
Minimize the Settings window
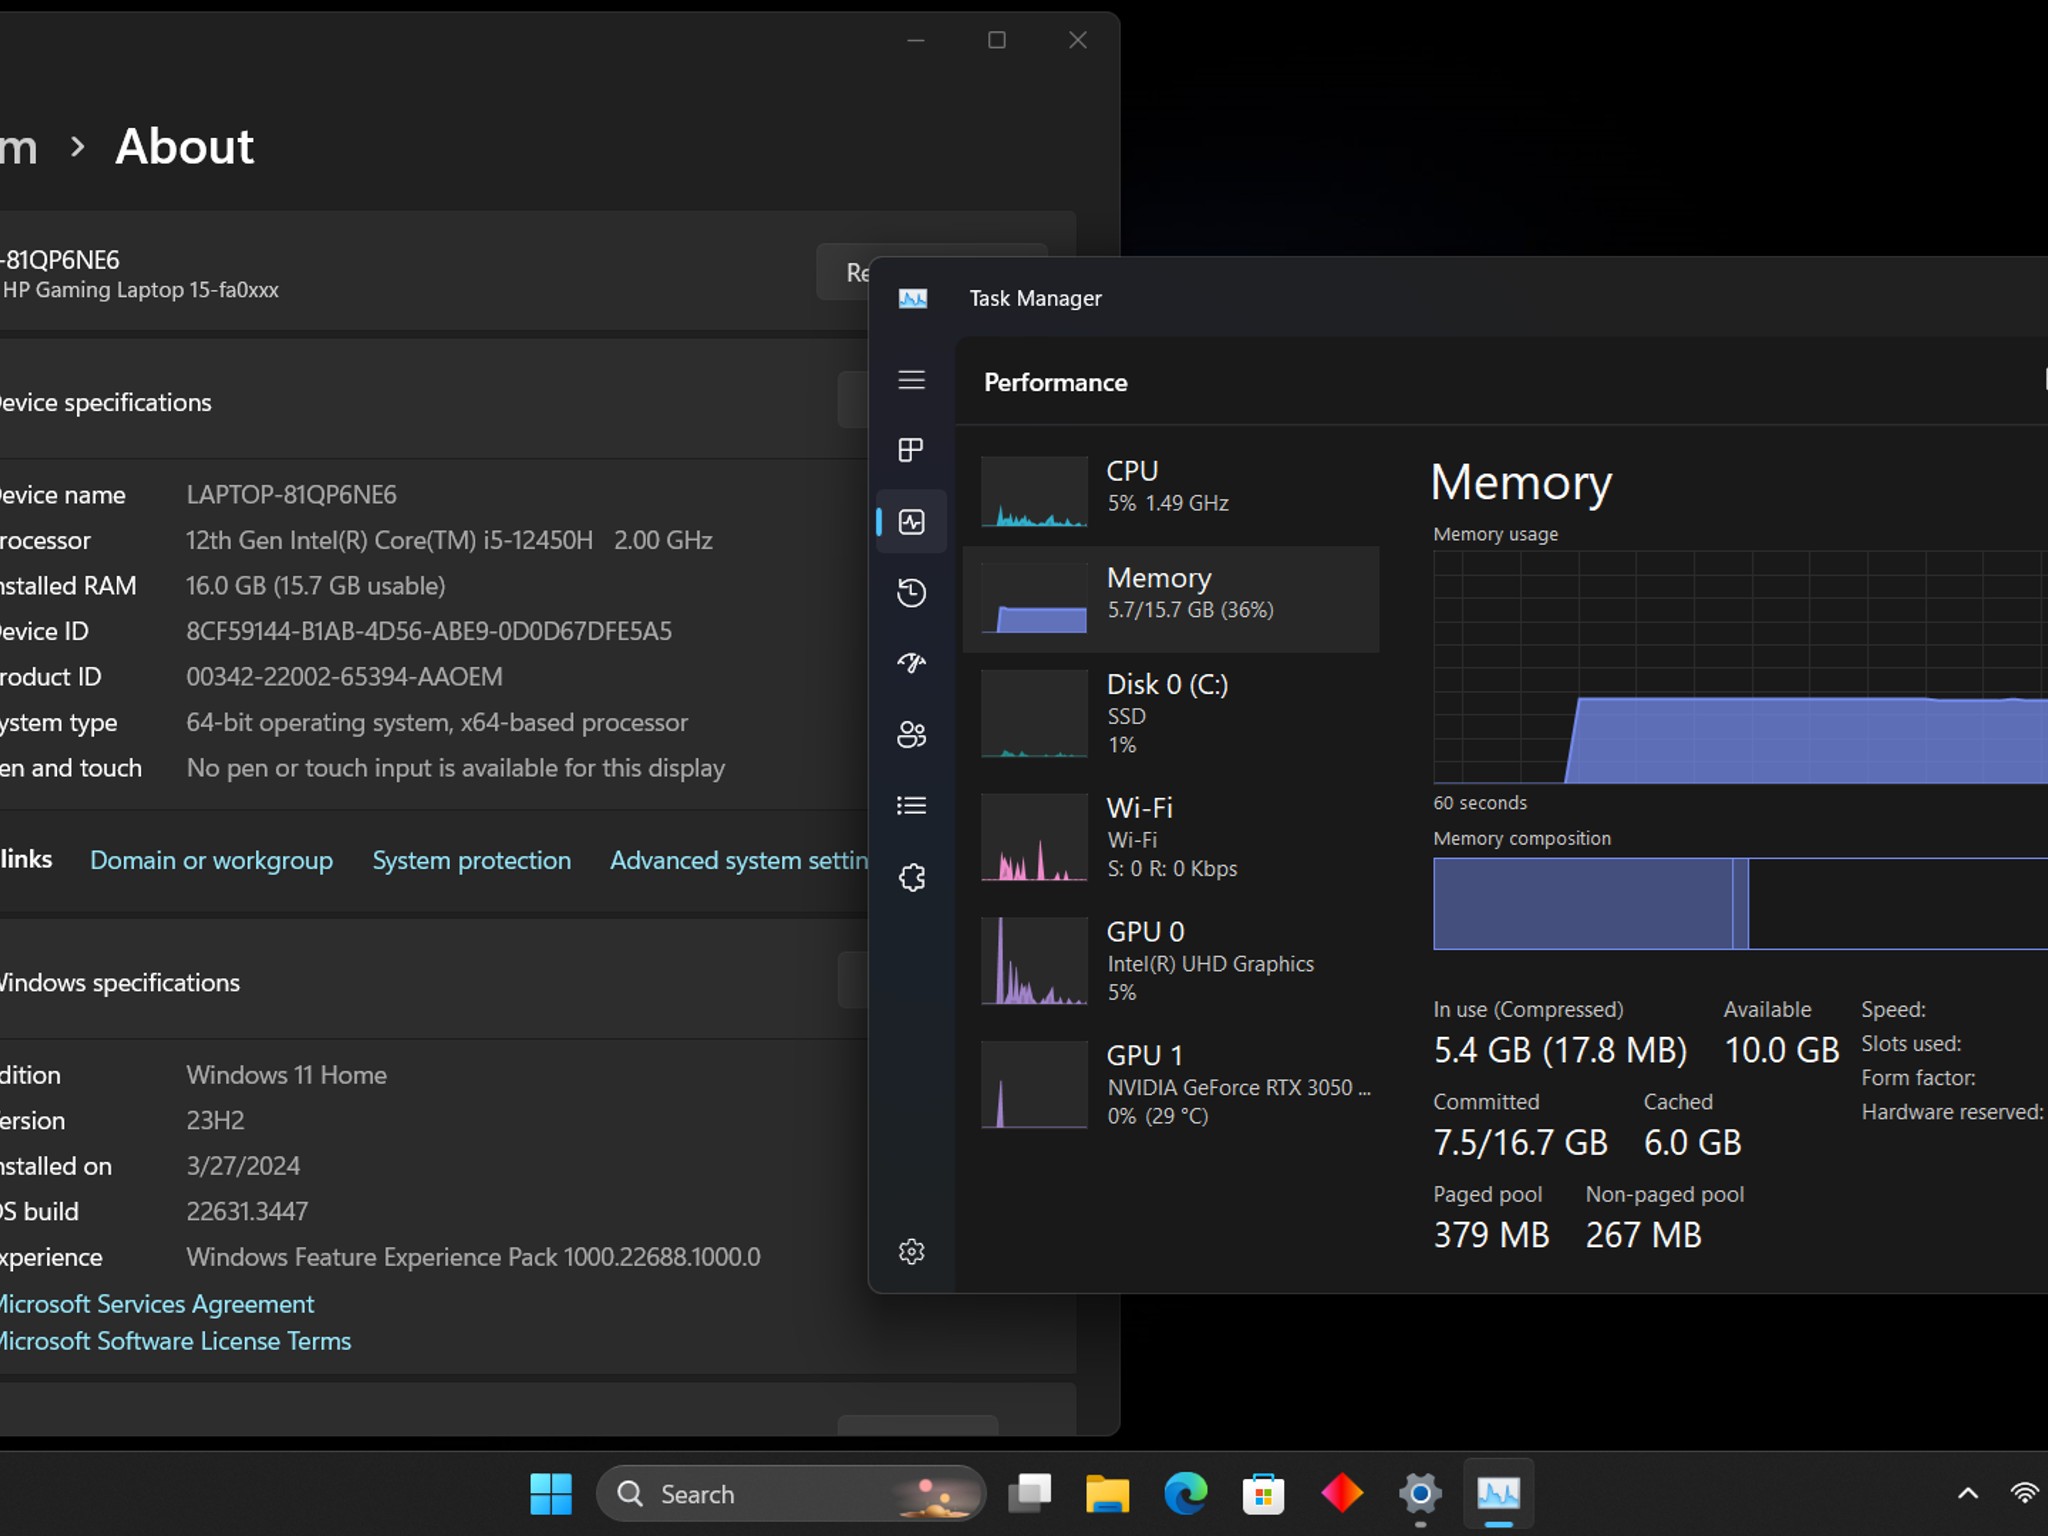click(915, 40)
